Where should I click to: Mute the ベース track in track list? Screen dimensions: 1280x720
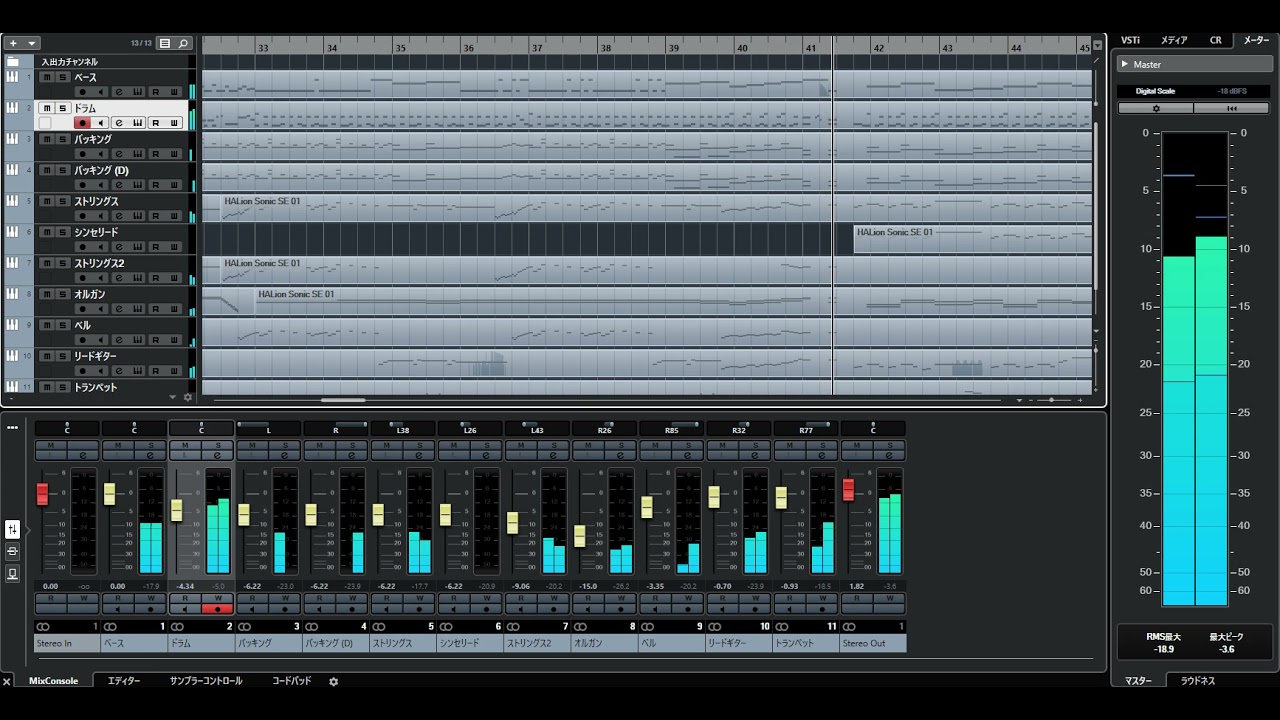47,77
